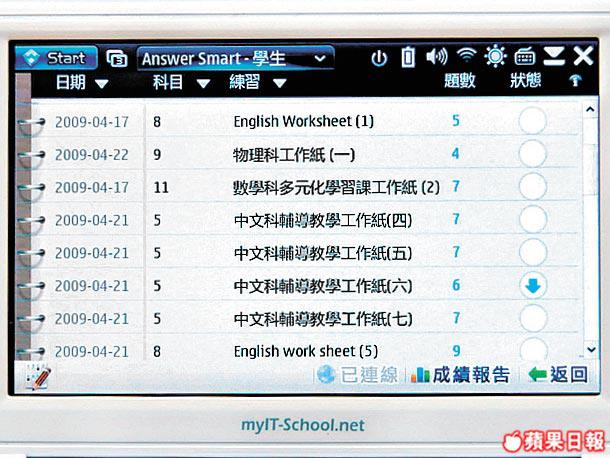Click the upload arrow icon beside 狀態
This screenshot has width=610, height=458.
[x=575, y=81]
